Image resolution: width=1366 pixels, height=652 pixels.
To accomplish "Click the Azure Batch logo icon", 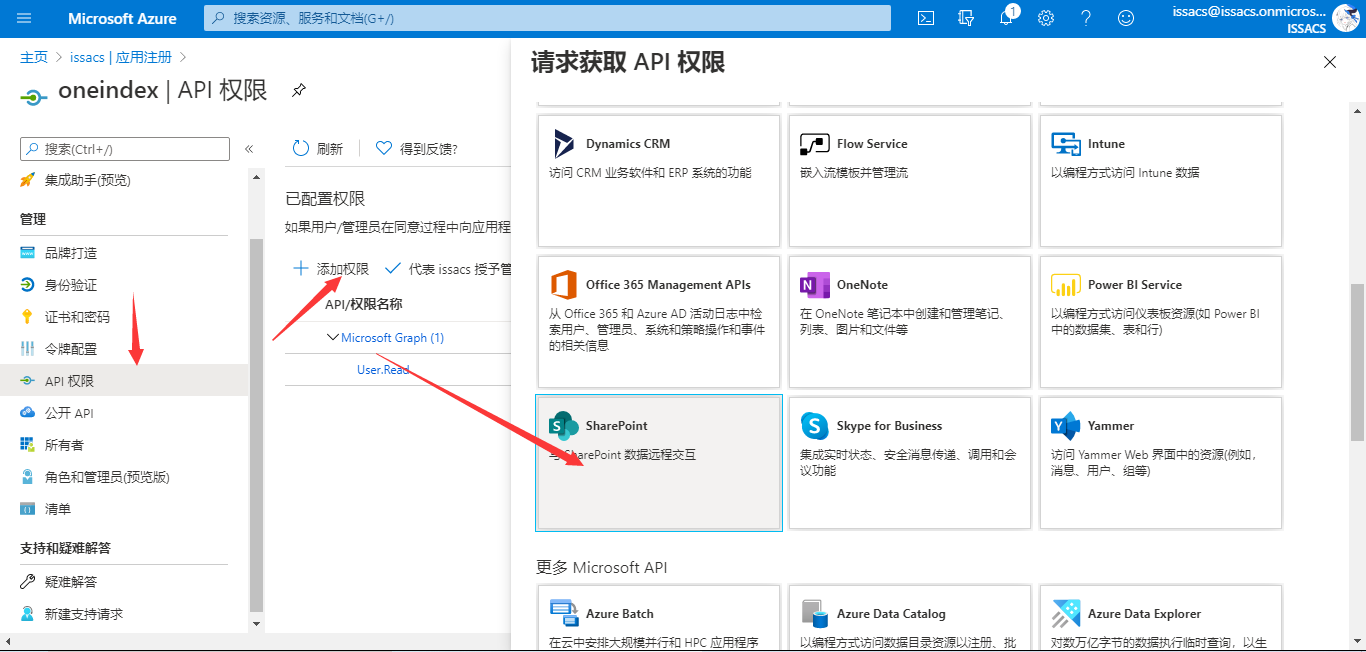I will pos(564,613).
